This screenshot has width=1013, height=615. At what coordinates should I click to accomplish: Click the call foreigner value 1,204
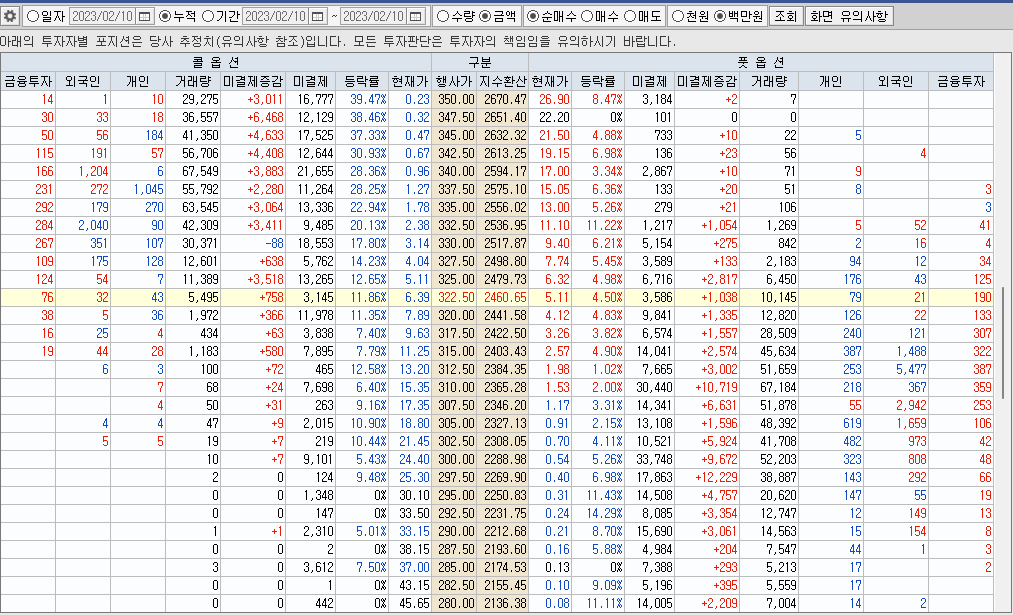click(x=83, y=171)
